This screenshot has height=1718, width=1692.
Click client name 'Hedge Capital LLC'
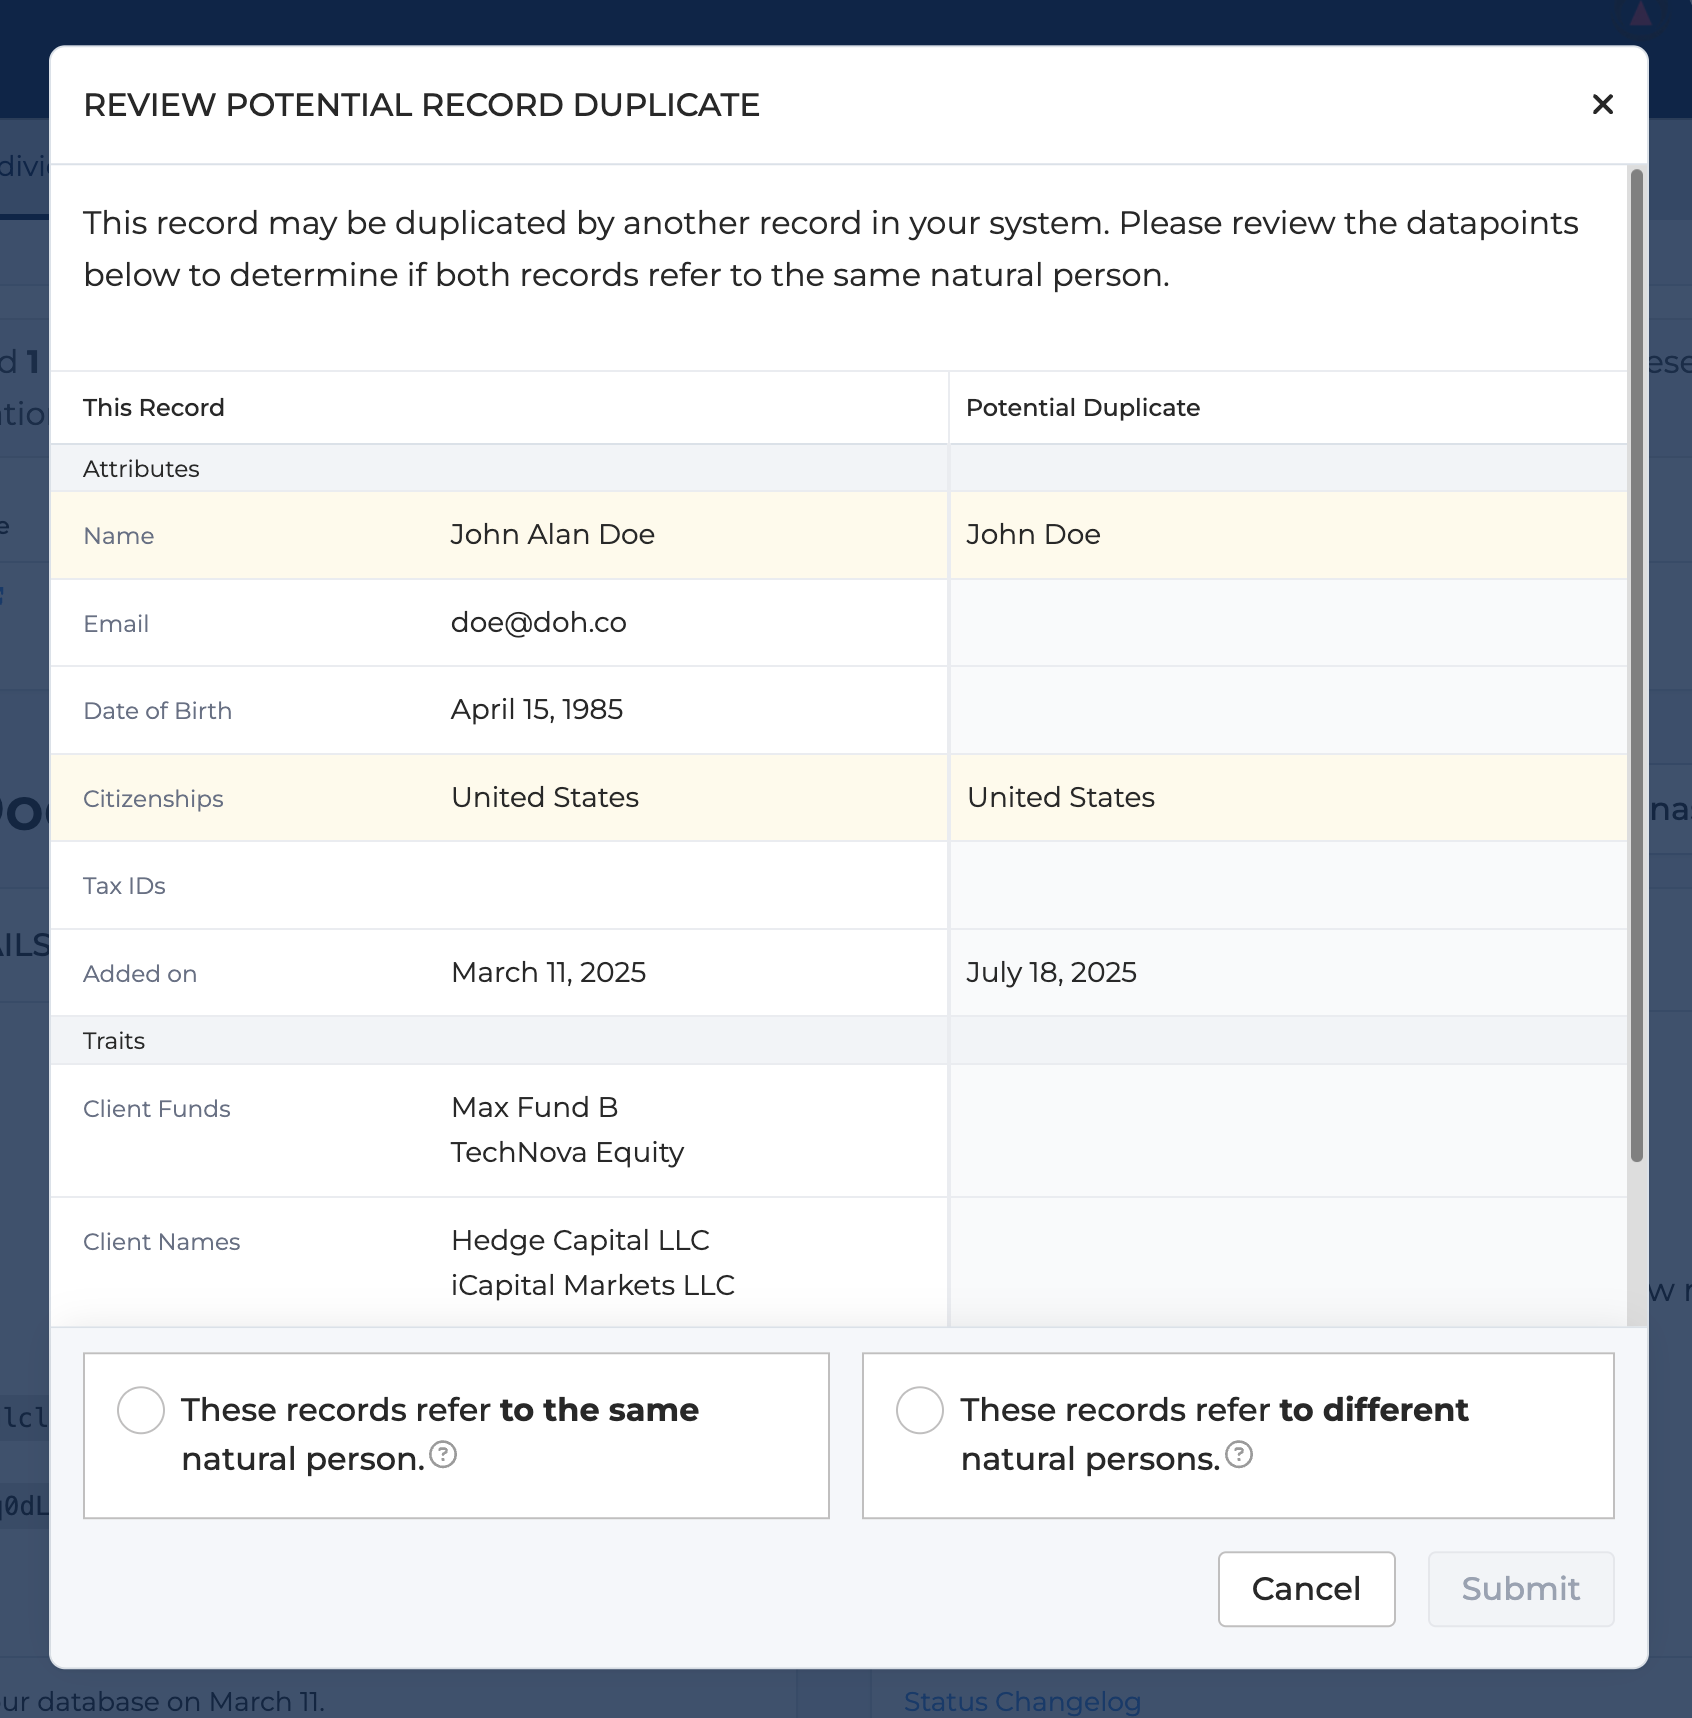(x=580, y=1240)
